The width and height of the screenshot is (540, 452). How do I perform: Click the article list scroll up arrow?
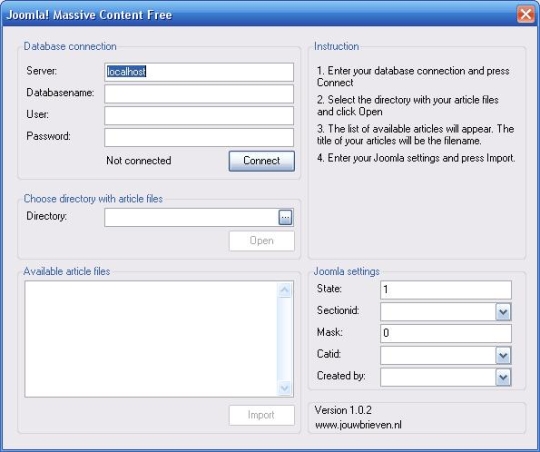(284, 290)
